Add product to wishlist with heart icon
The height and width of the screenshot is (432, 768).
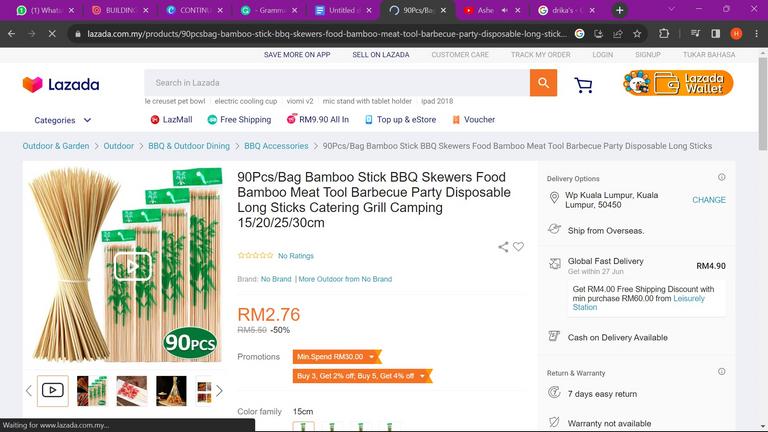(x=518, y=247)
